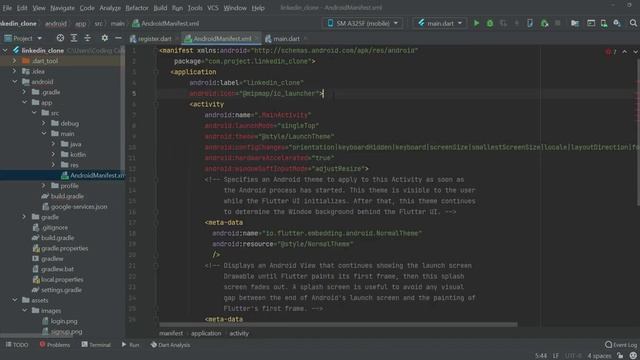Click the read-only lock icon in the status bar
Viewport: 640px width, 360px height.
coord(620,356)
